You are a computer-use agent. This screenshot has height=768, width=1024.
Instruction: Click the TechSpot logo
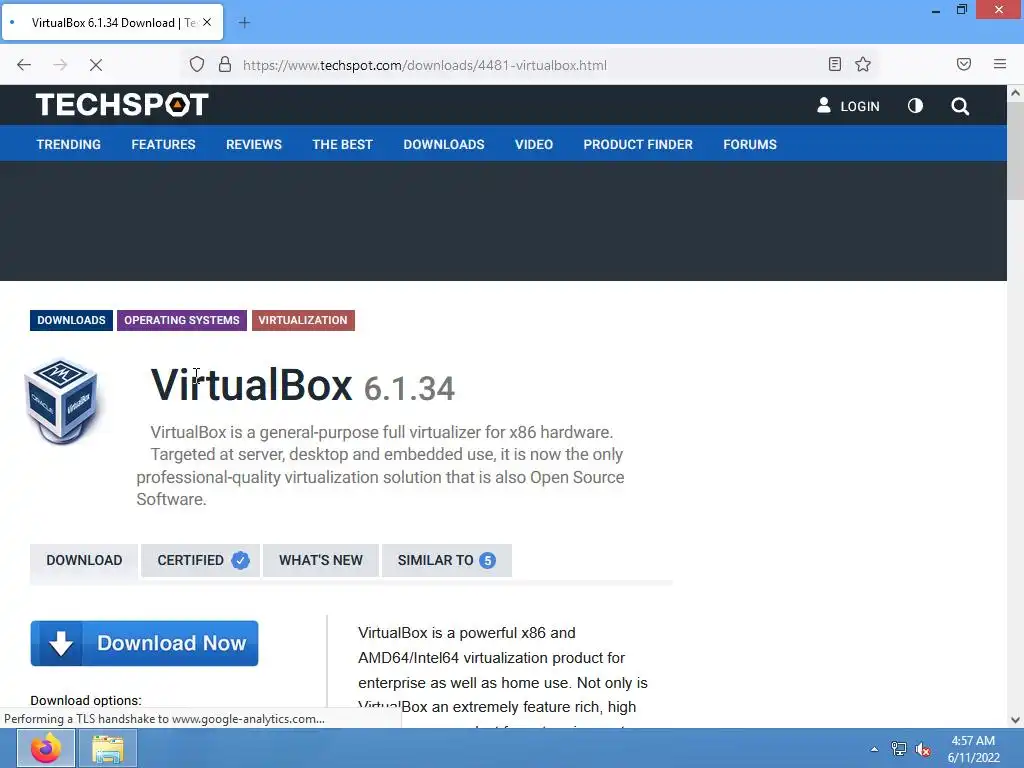(122, 104)
